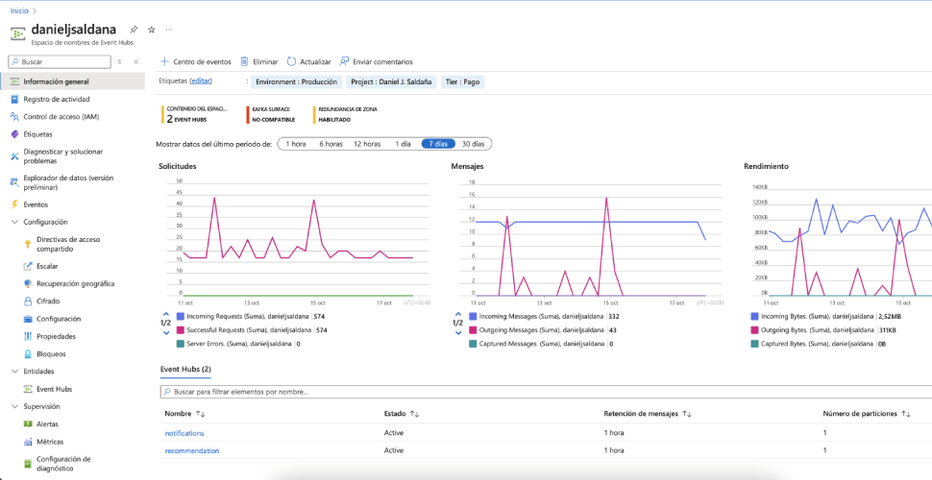The width and height of the screenshot is (932, 480).
Task: Go to previous legend page in Solicitudes chart
Action: (x=166, y=314)
